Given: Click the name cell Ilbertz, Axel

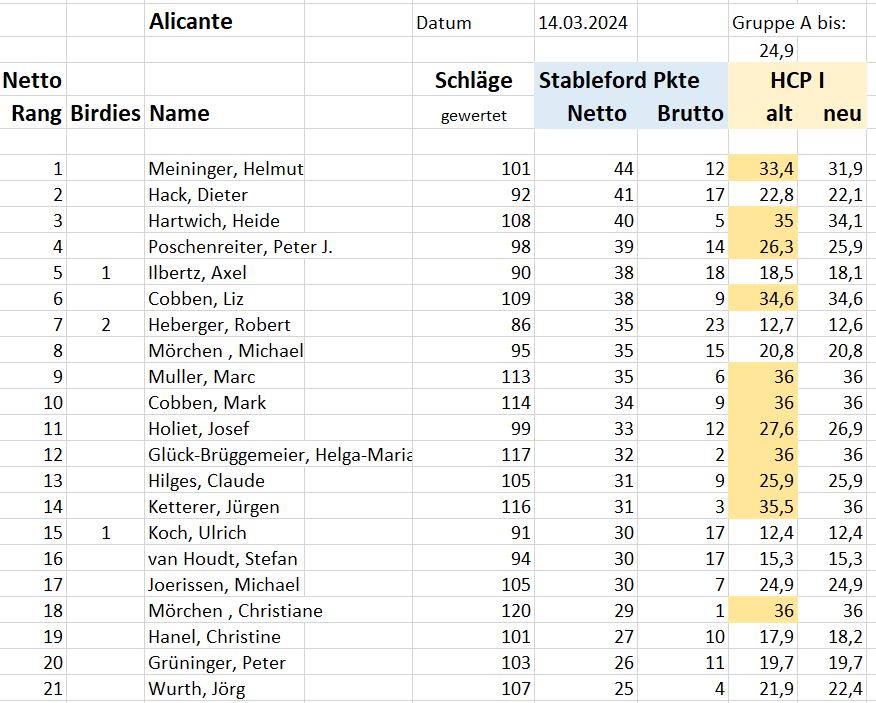Looking at the screenshot, I should tap(197, 273).
